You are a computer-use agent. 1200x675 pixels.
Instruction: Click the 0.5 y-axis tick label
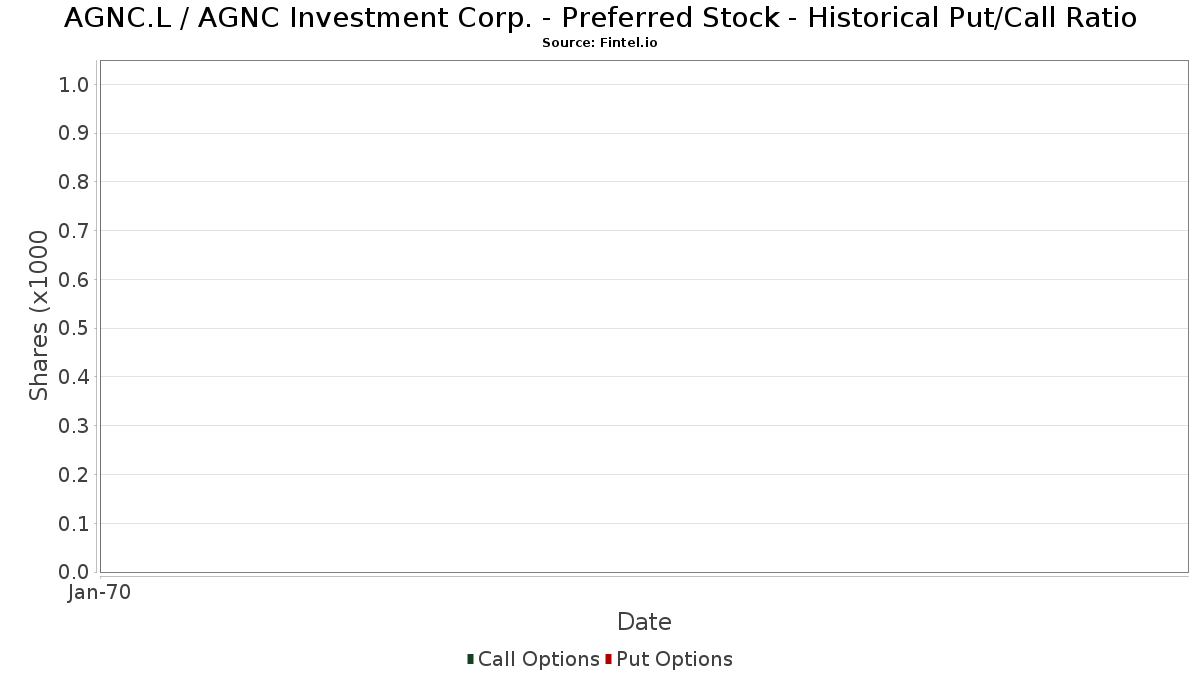(x=74, y=329)
